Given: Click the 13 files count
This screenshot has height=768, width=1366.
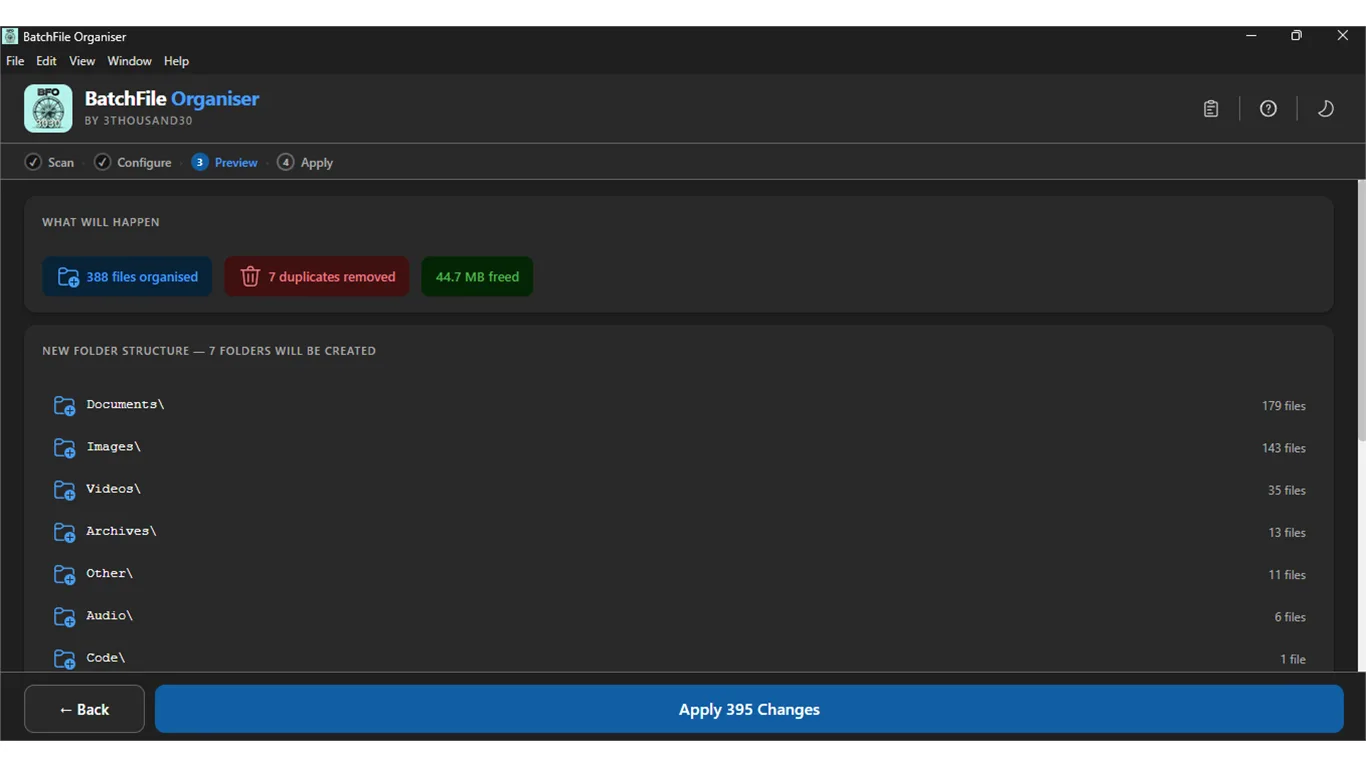Looking at the screenshot, I should pos(1287,532).
